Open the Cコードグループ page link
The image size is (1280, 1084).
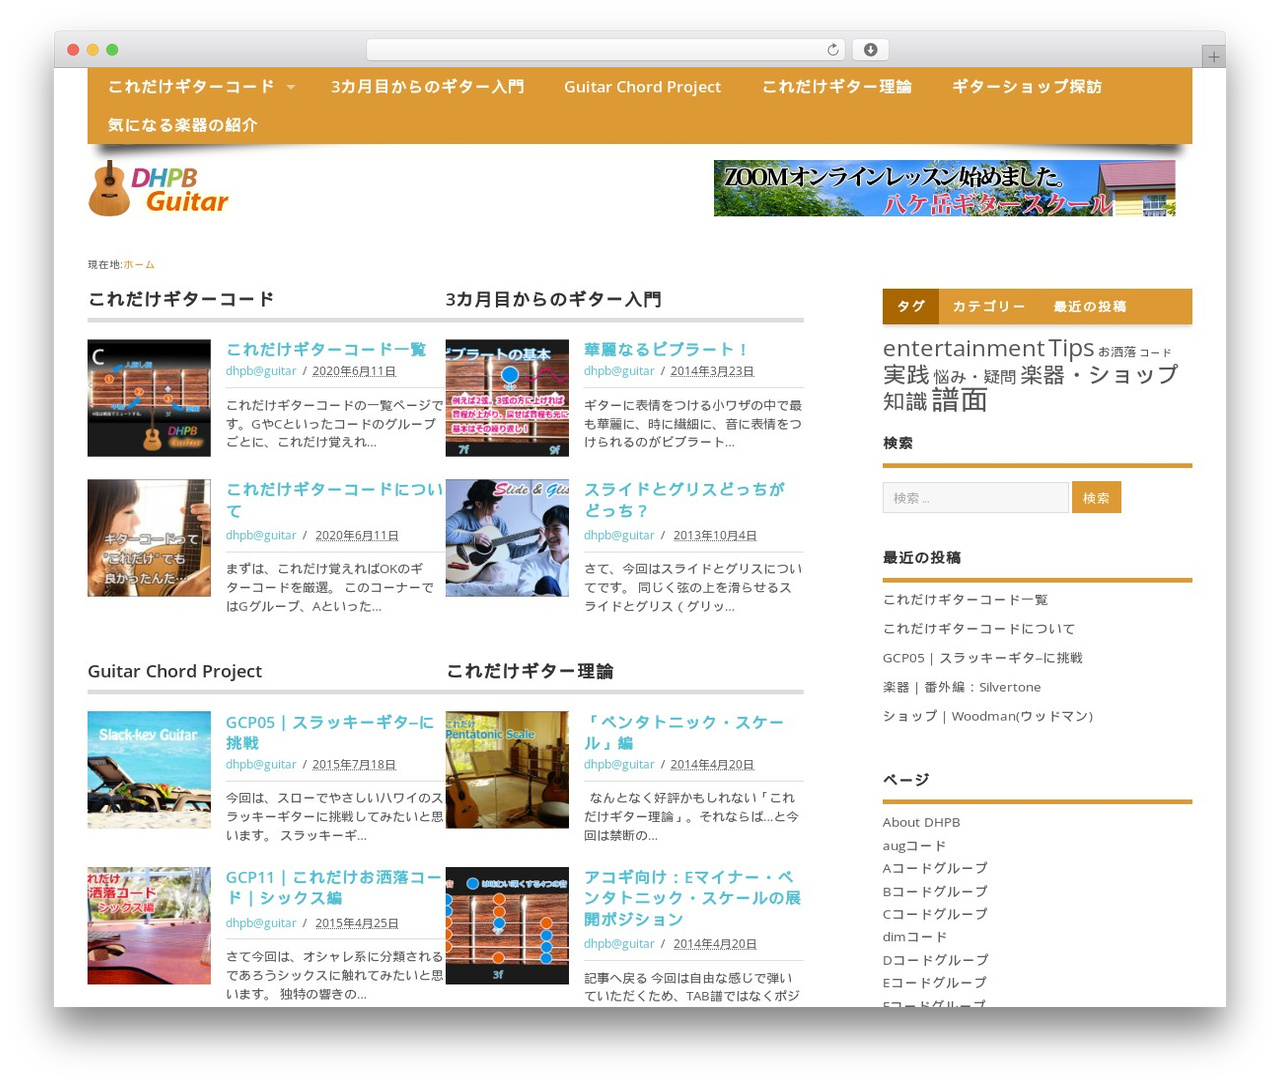tap(935, 914)
